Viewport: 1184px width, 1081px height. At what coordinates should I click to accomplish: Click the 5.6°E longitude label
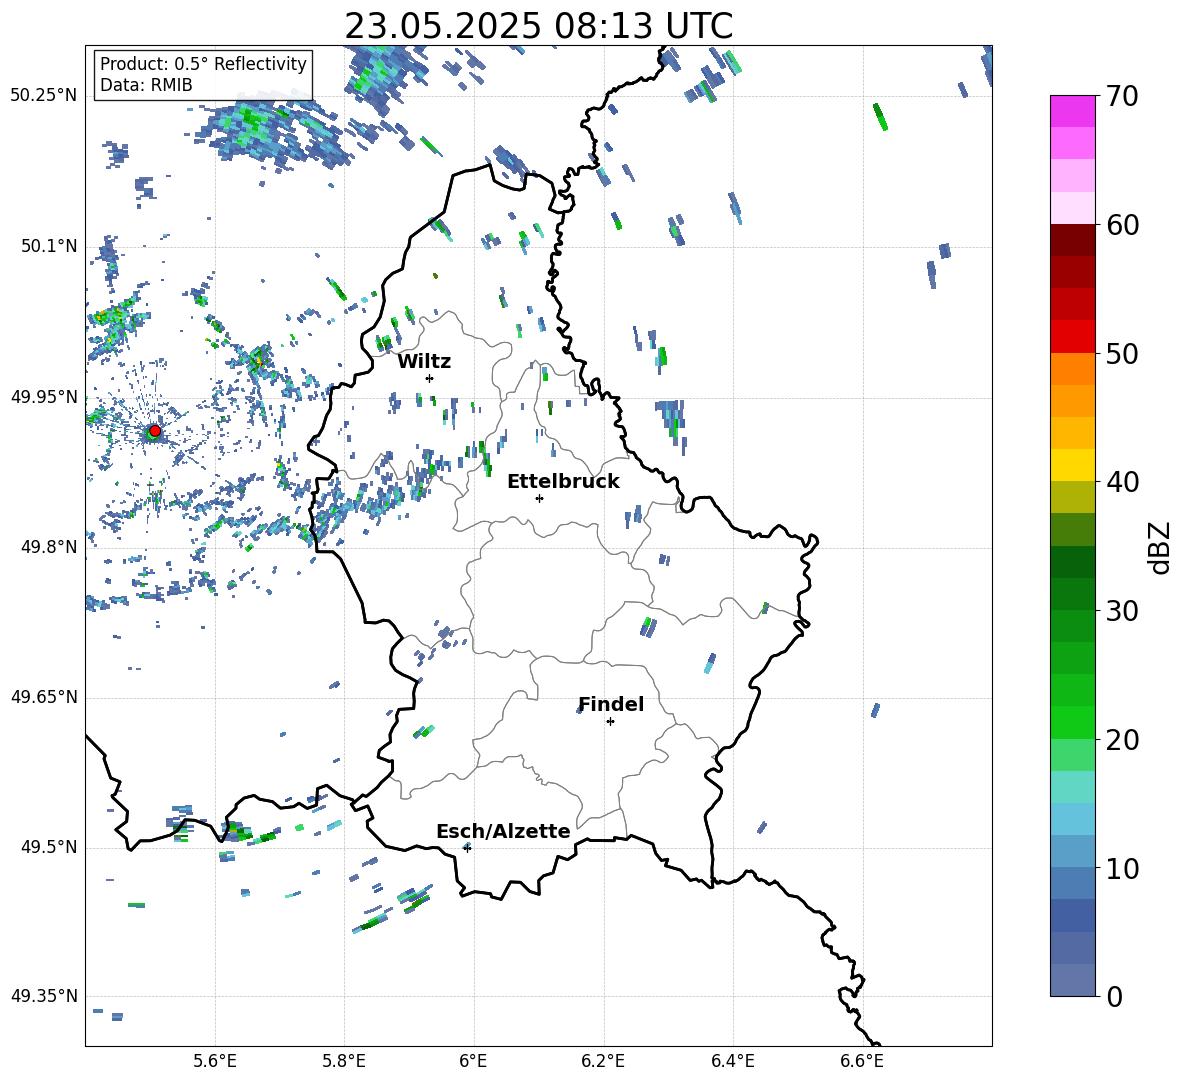[x=215, y=1061]
